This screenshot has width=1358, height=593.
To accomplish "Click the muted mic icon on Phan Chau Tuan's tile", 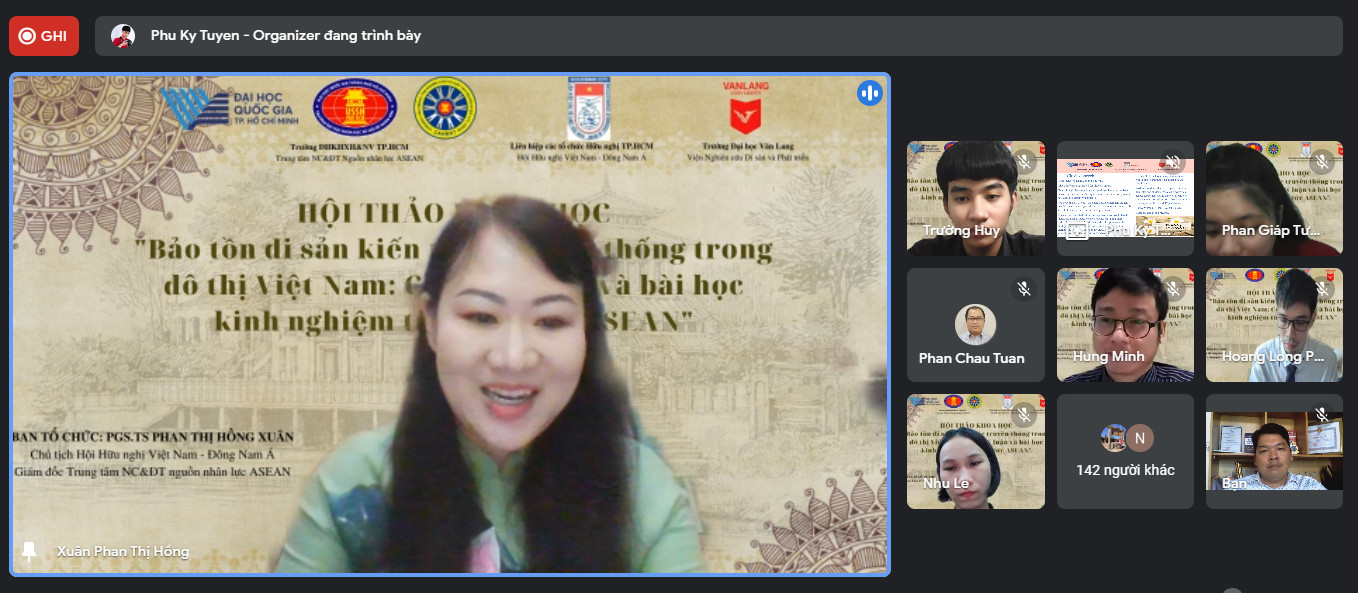I will coord(1023,289).
